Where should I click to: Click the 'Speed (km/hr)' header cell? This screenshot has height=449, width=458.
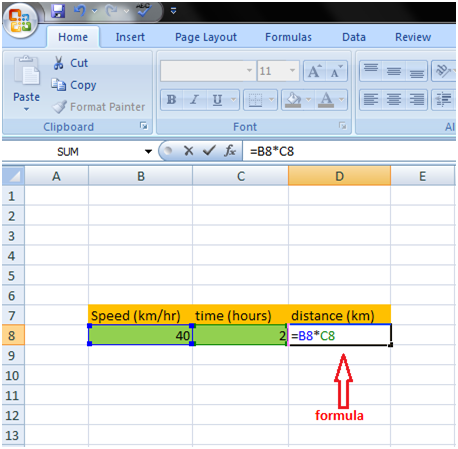[x=141, y=315]
